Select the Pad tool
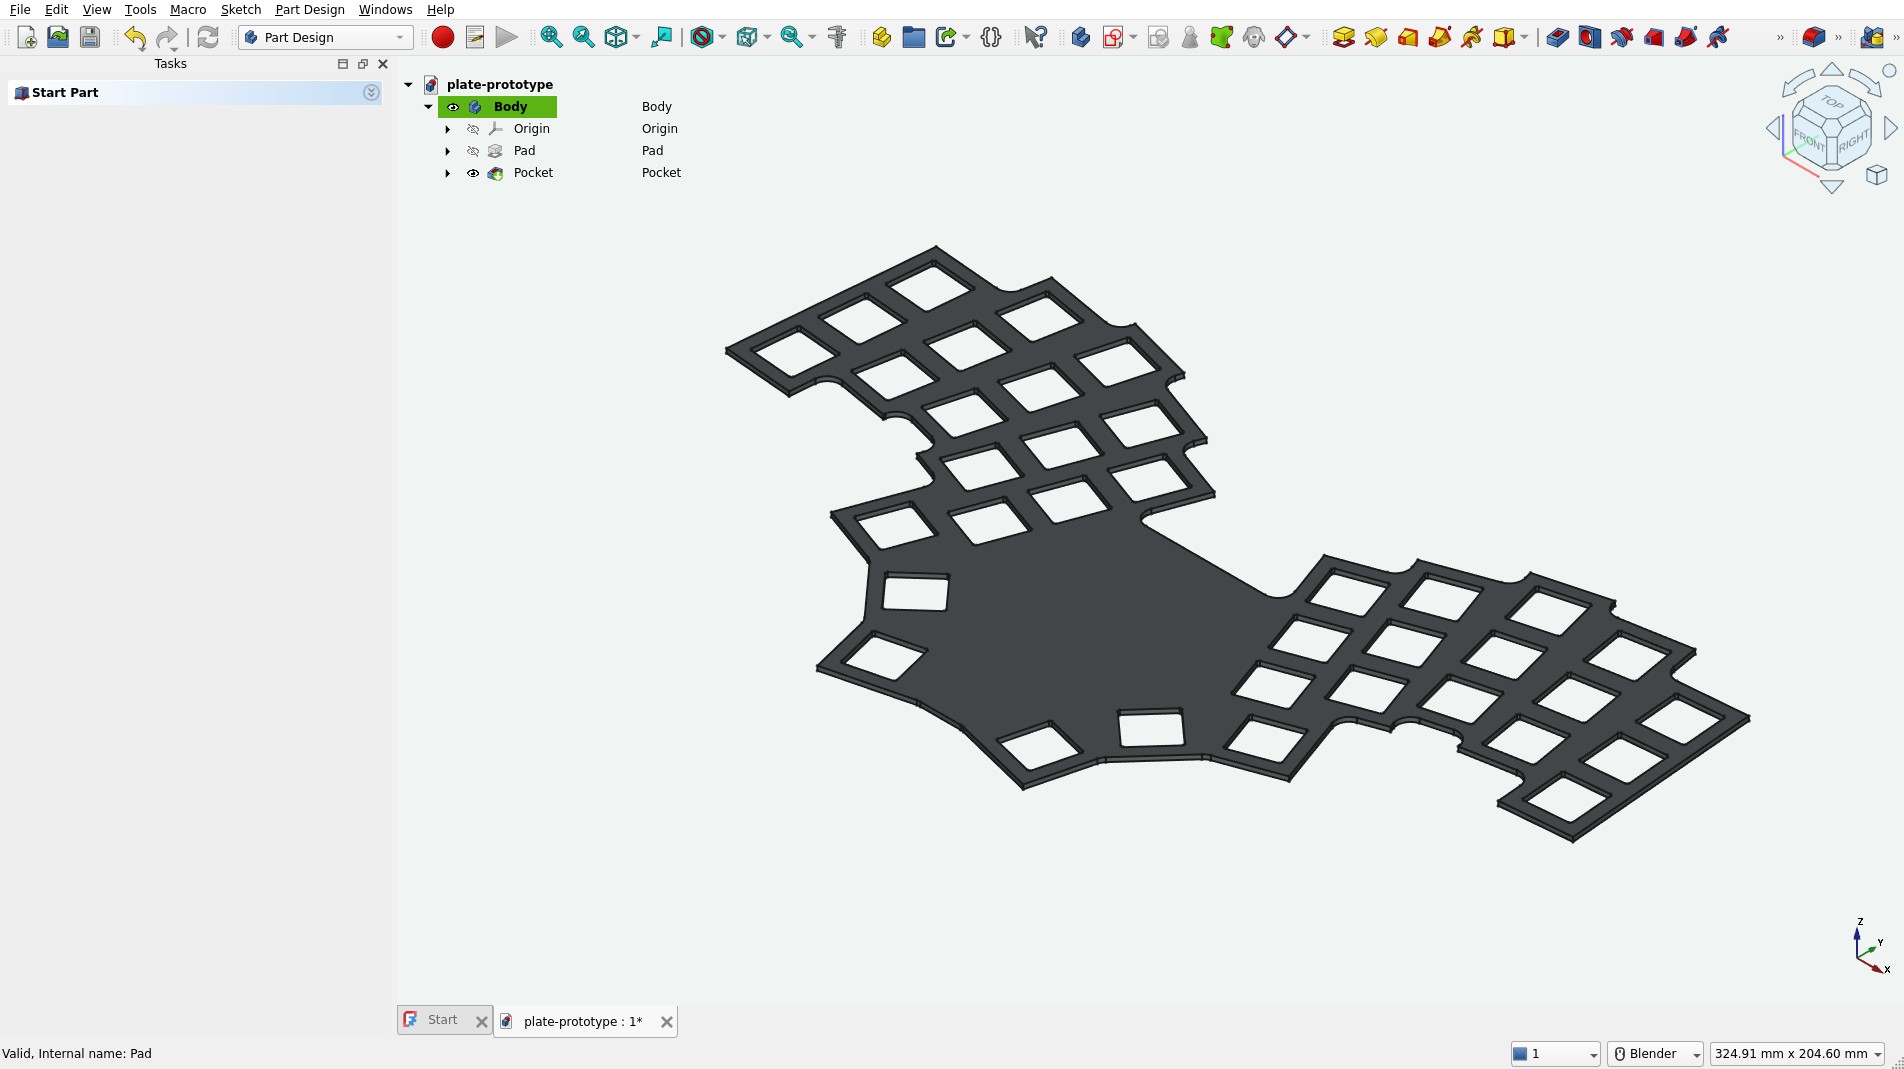1904x1069 pixels. click(1344, 37)
